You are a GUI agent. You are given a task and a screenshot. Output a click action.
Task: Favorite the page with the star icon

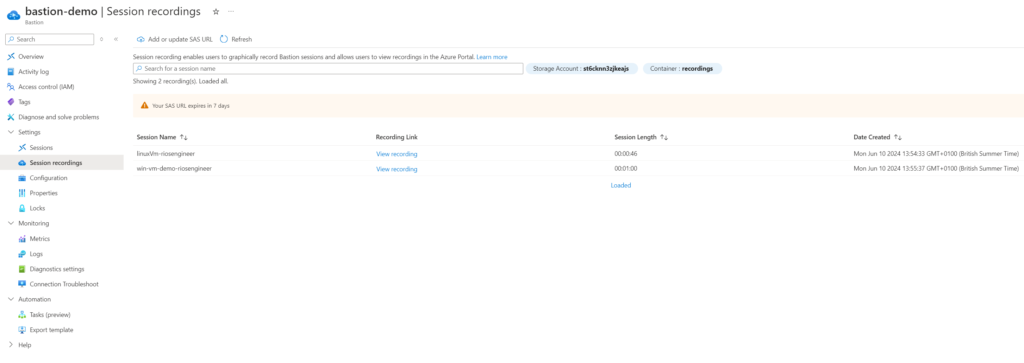click(x=216, y=12)
